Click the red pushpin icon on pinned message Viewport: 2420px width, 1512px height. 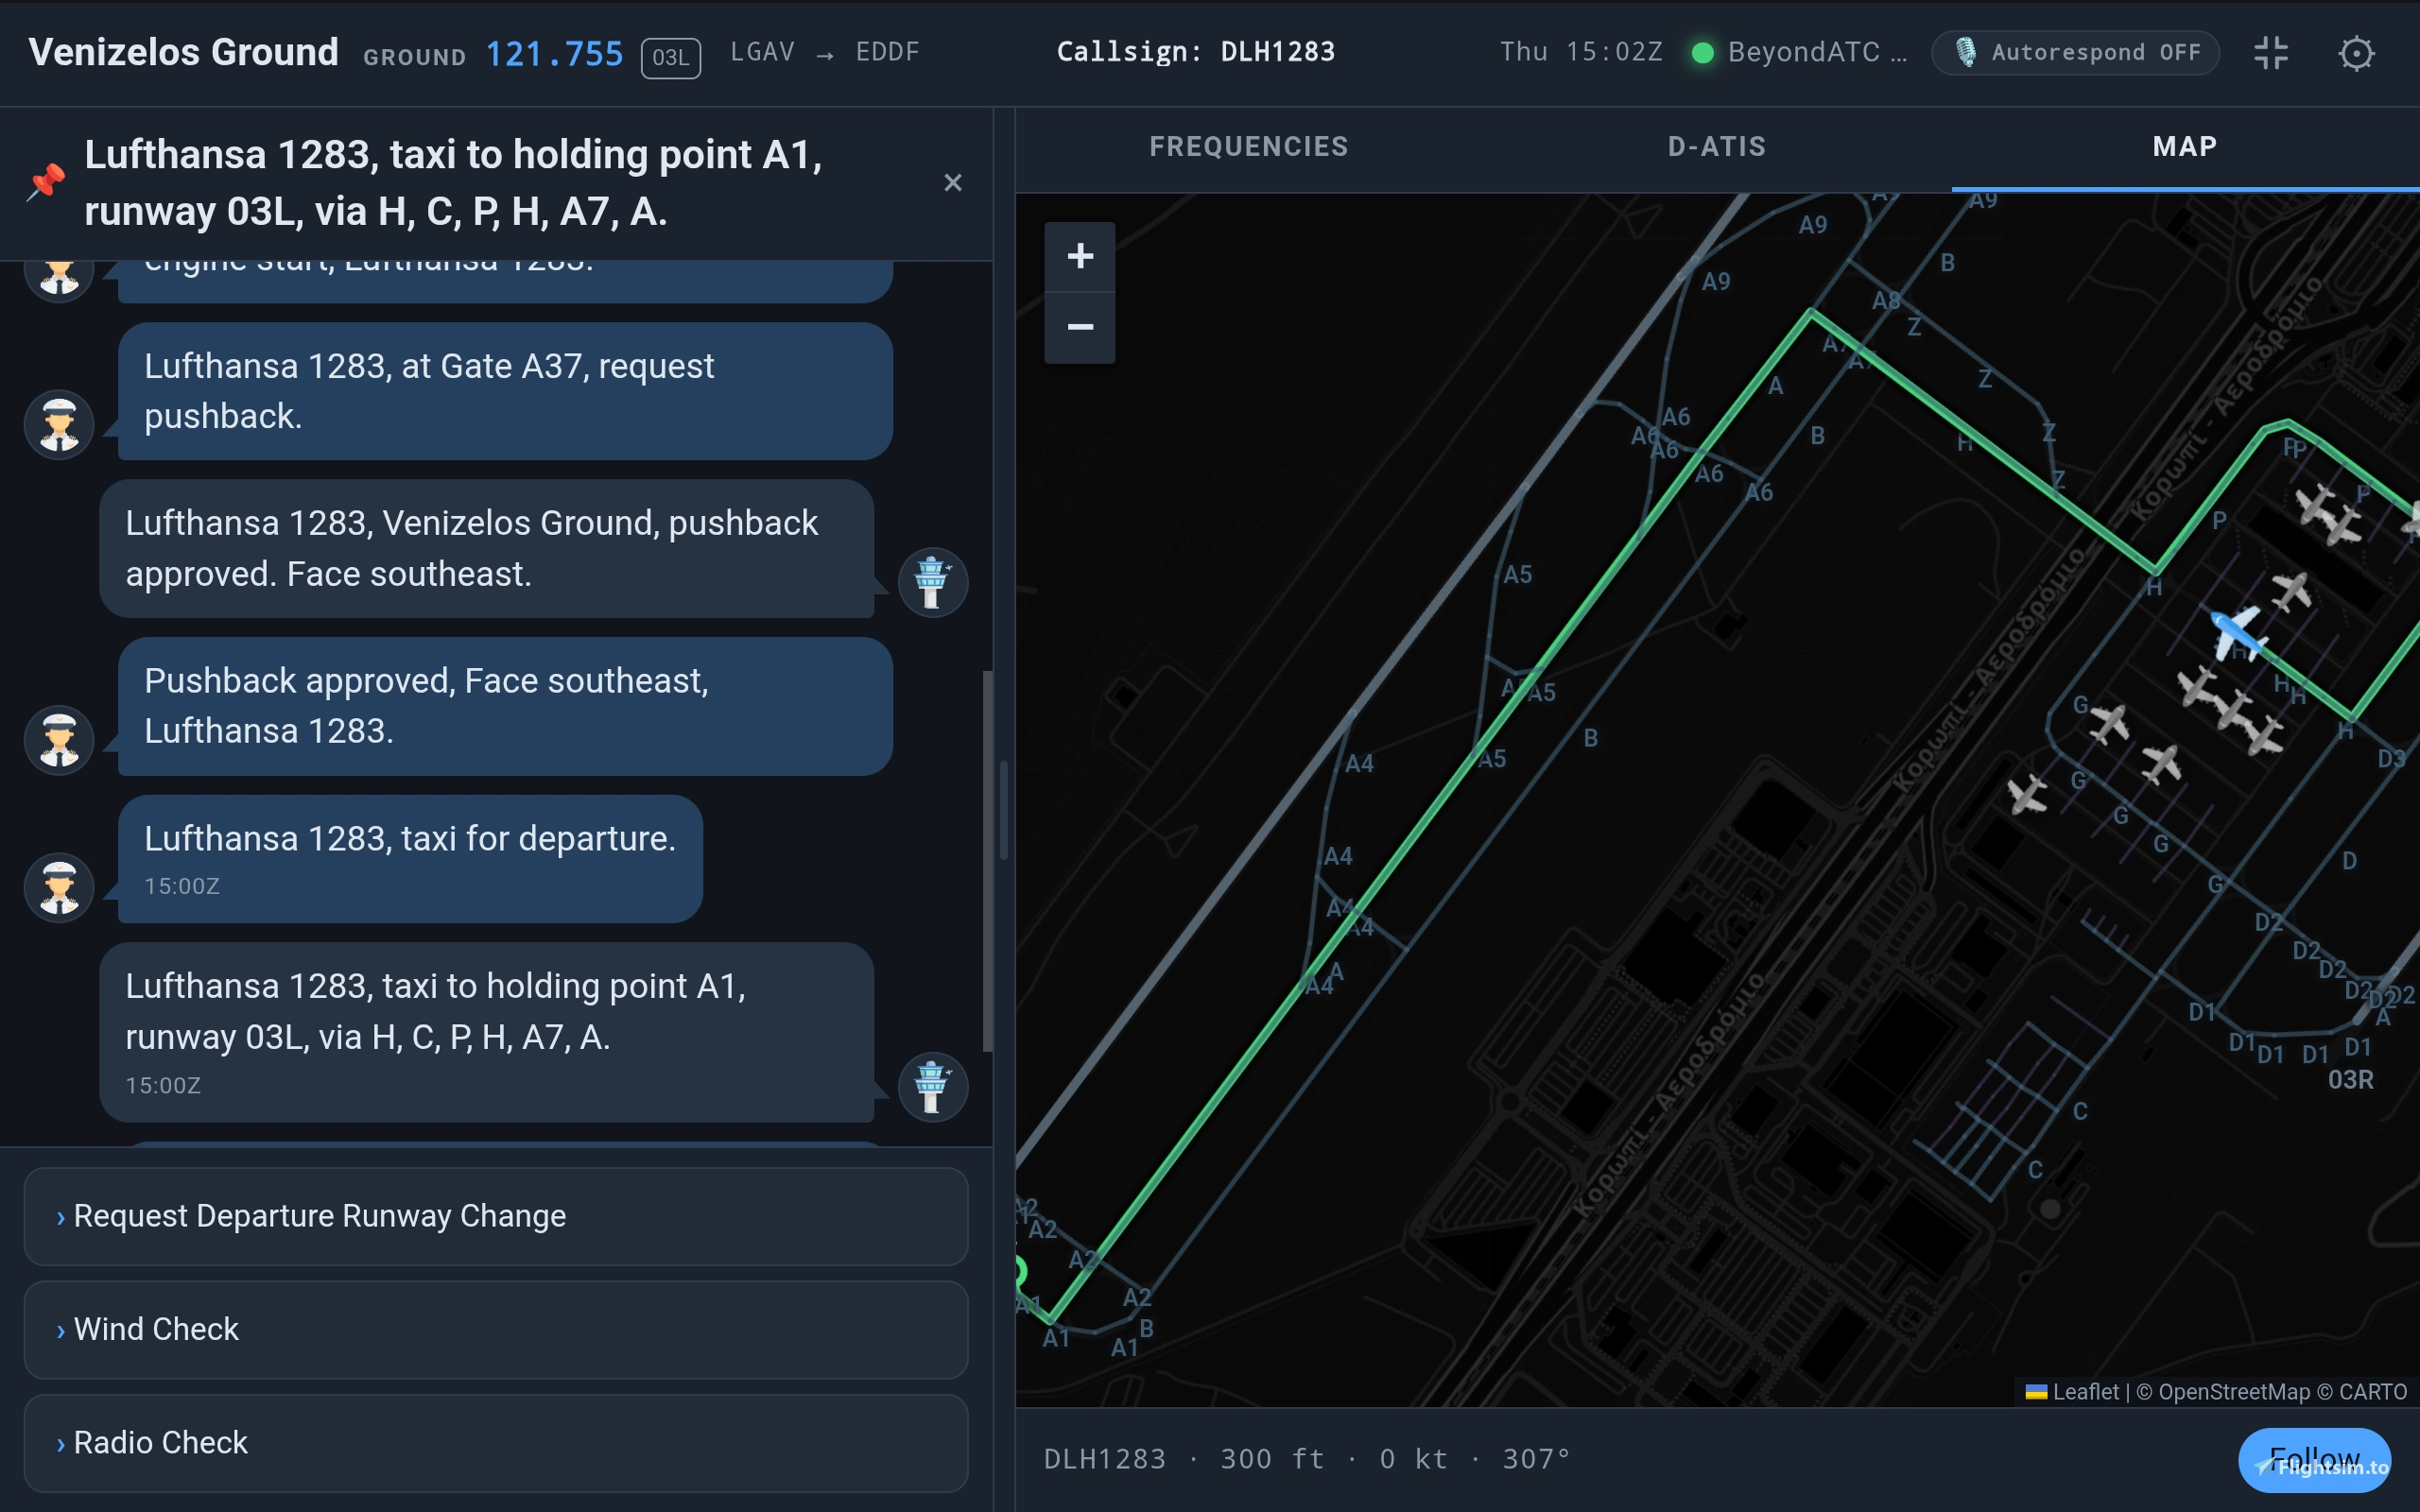[x=45, y=182]
